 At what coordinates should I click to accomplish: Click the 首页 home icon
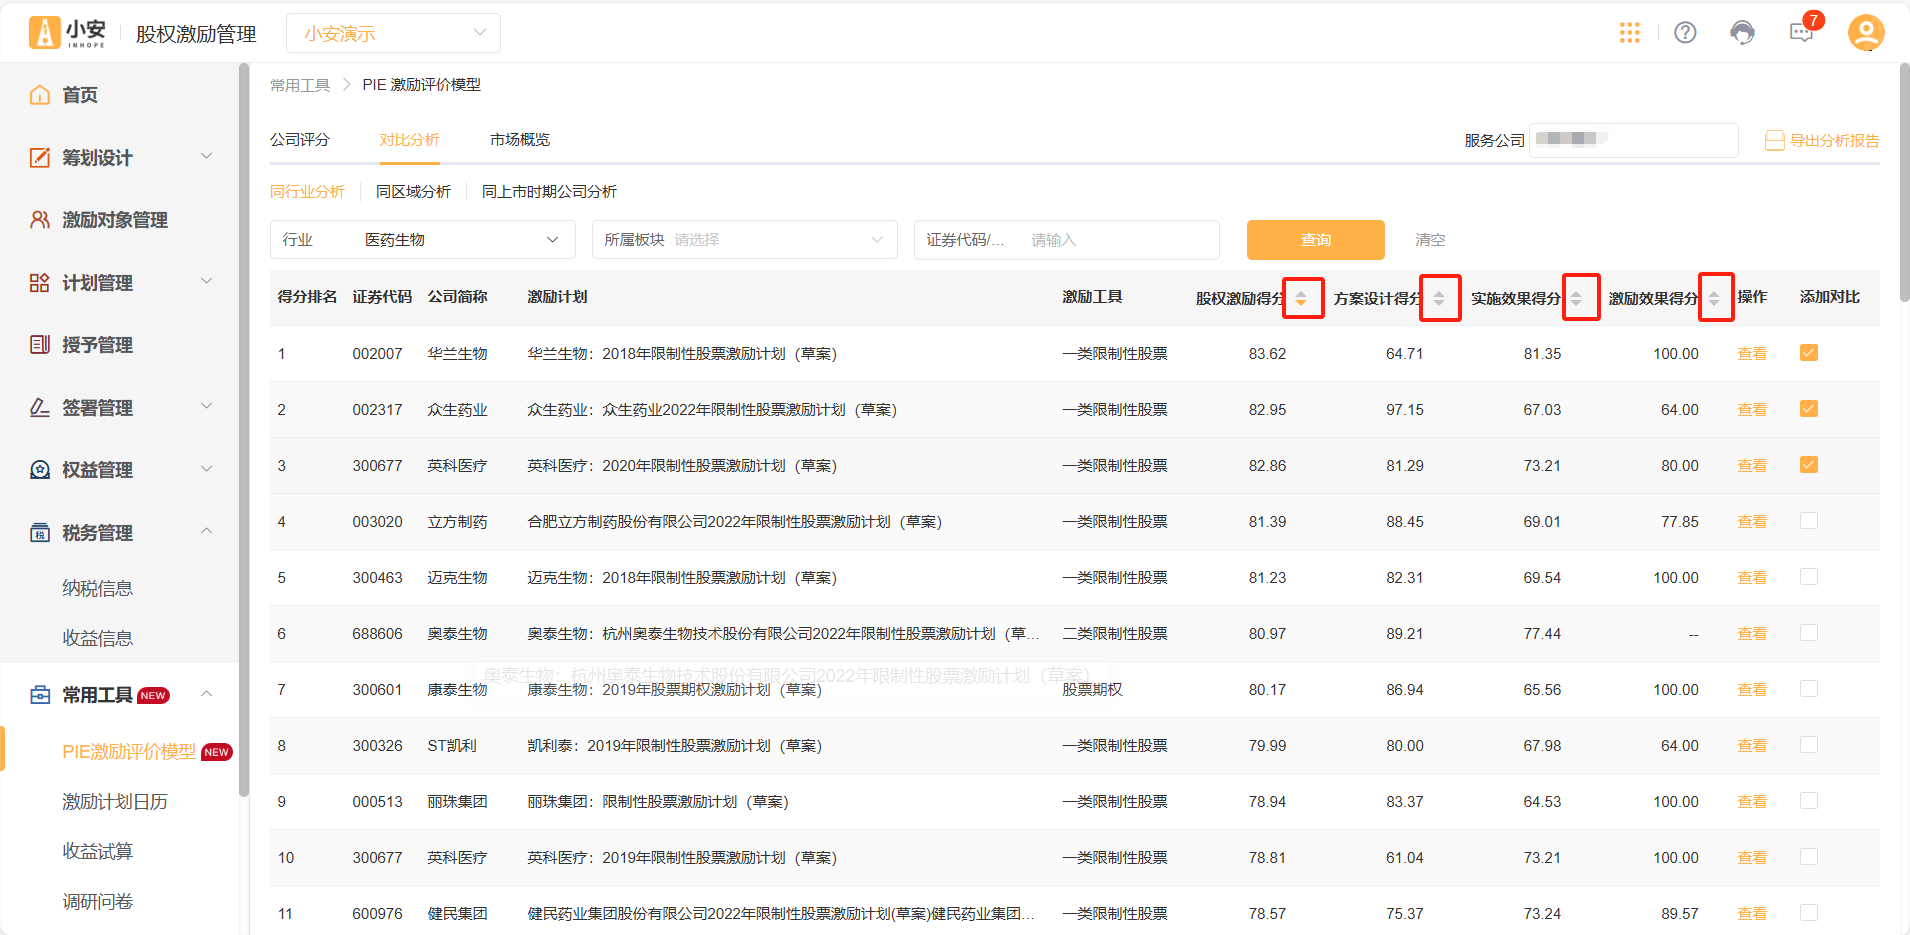pos(40,95)
